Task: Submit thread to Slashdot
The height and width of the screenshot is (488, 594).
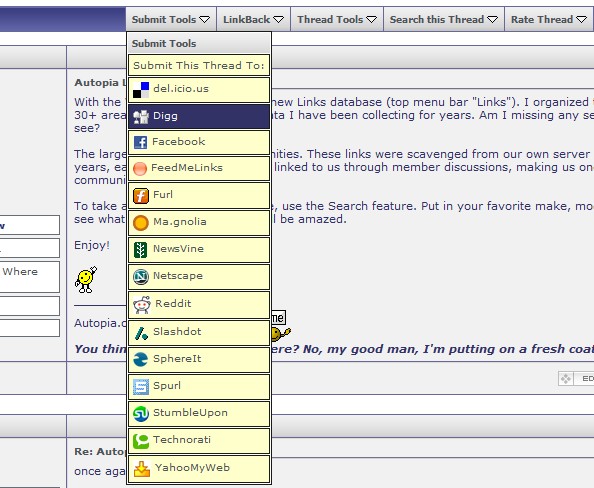Action: 199,333
